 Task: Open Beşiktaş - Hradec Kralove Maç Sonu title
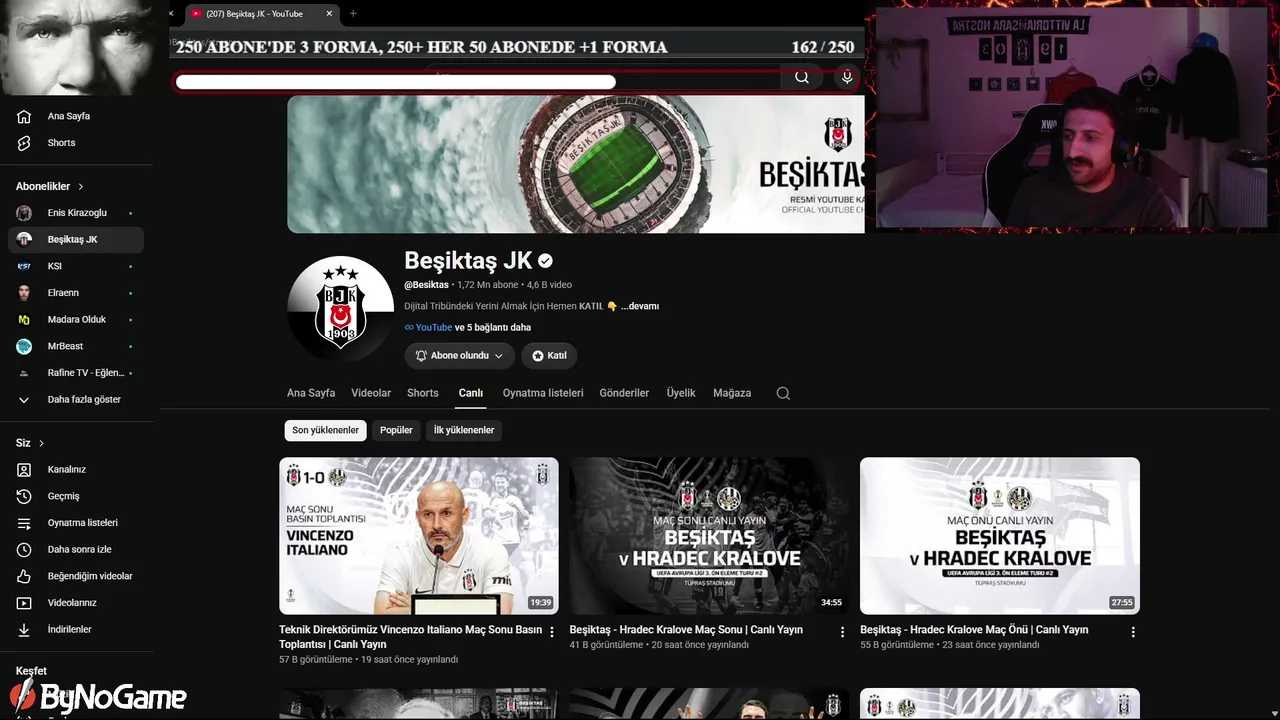pyautogui.click(x=686, y=630)
